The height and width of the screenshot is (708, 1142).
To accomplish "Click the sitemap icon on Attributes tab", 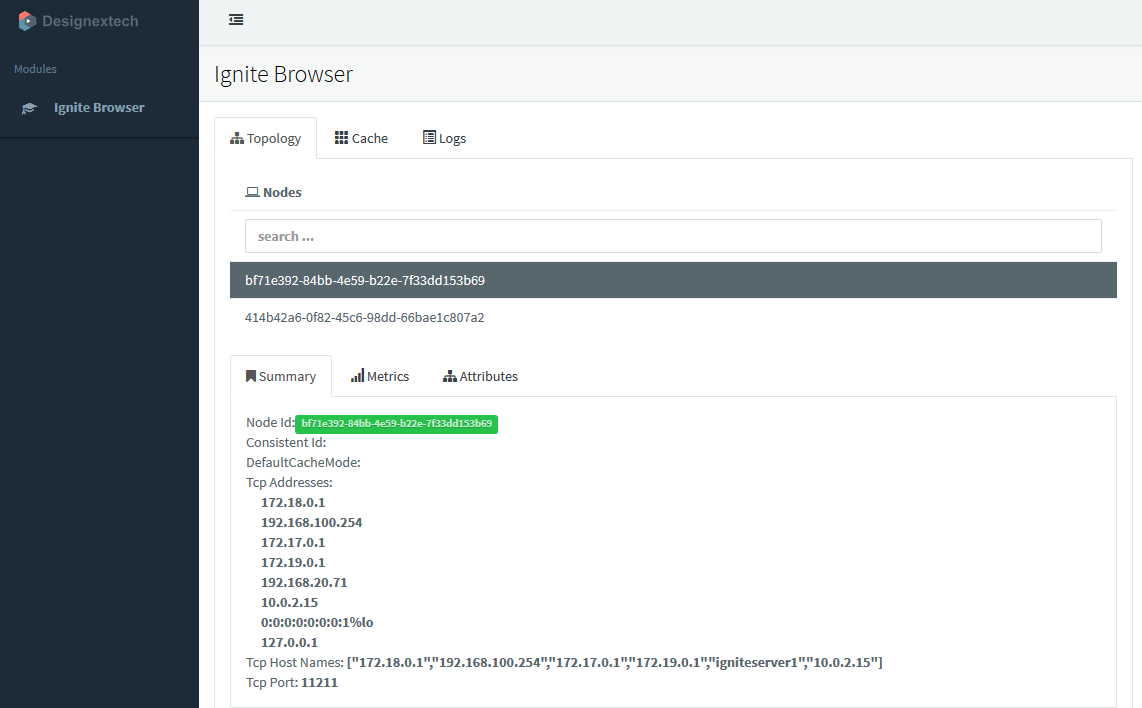I will tap(450, 377).
